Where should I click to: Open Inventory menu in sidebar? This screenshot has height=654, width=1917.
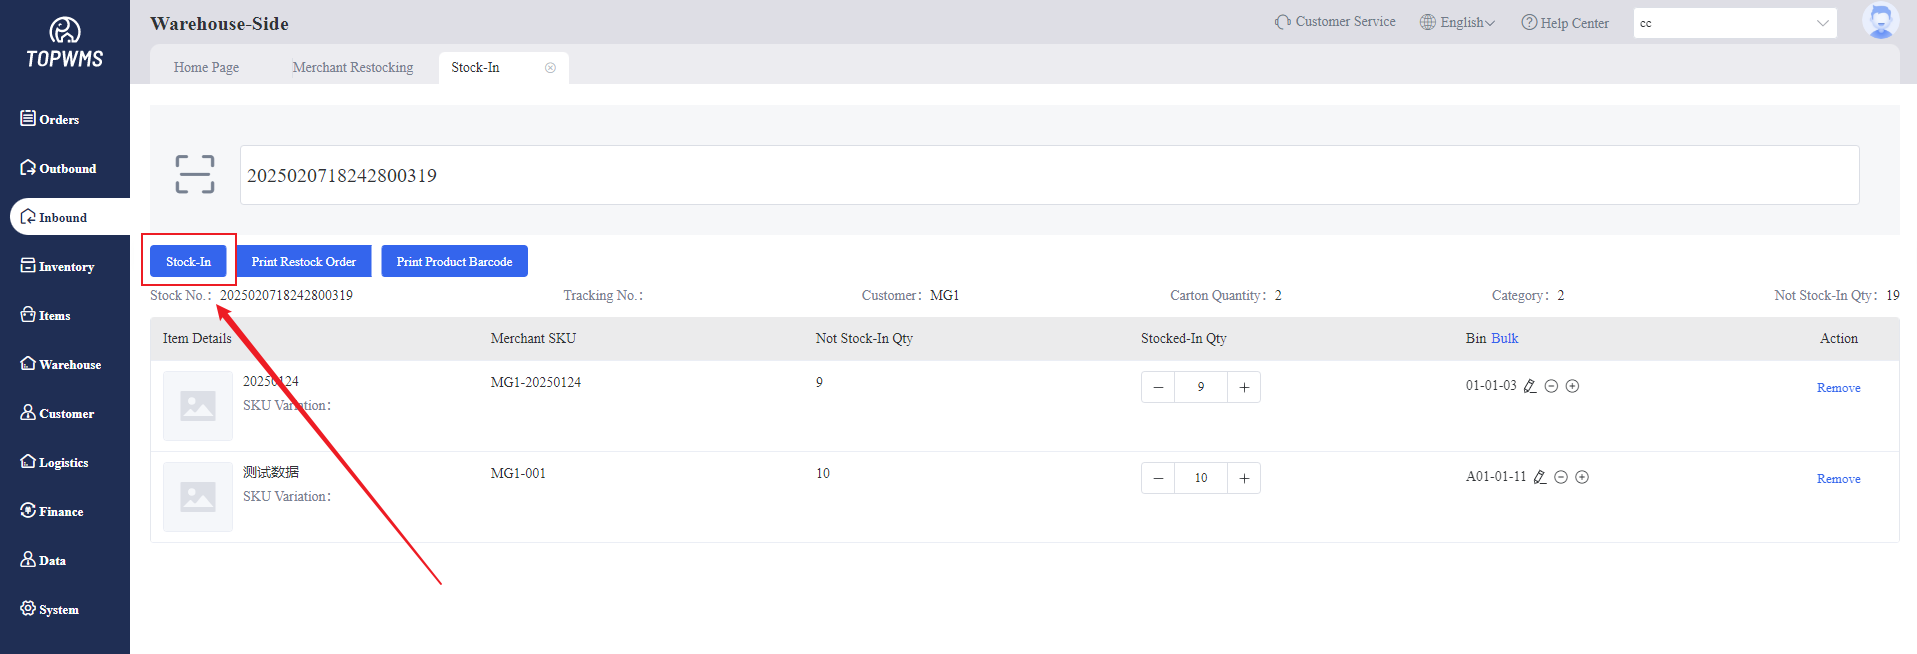(x=66, y=267)
